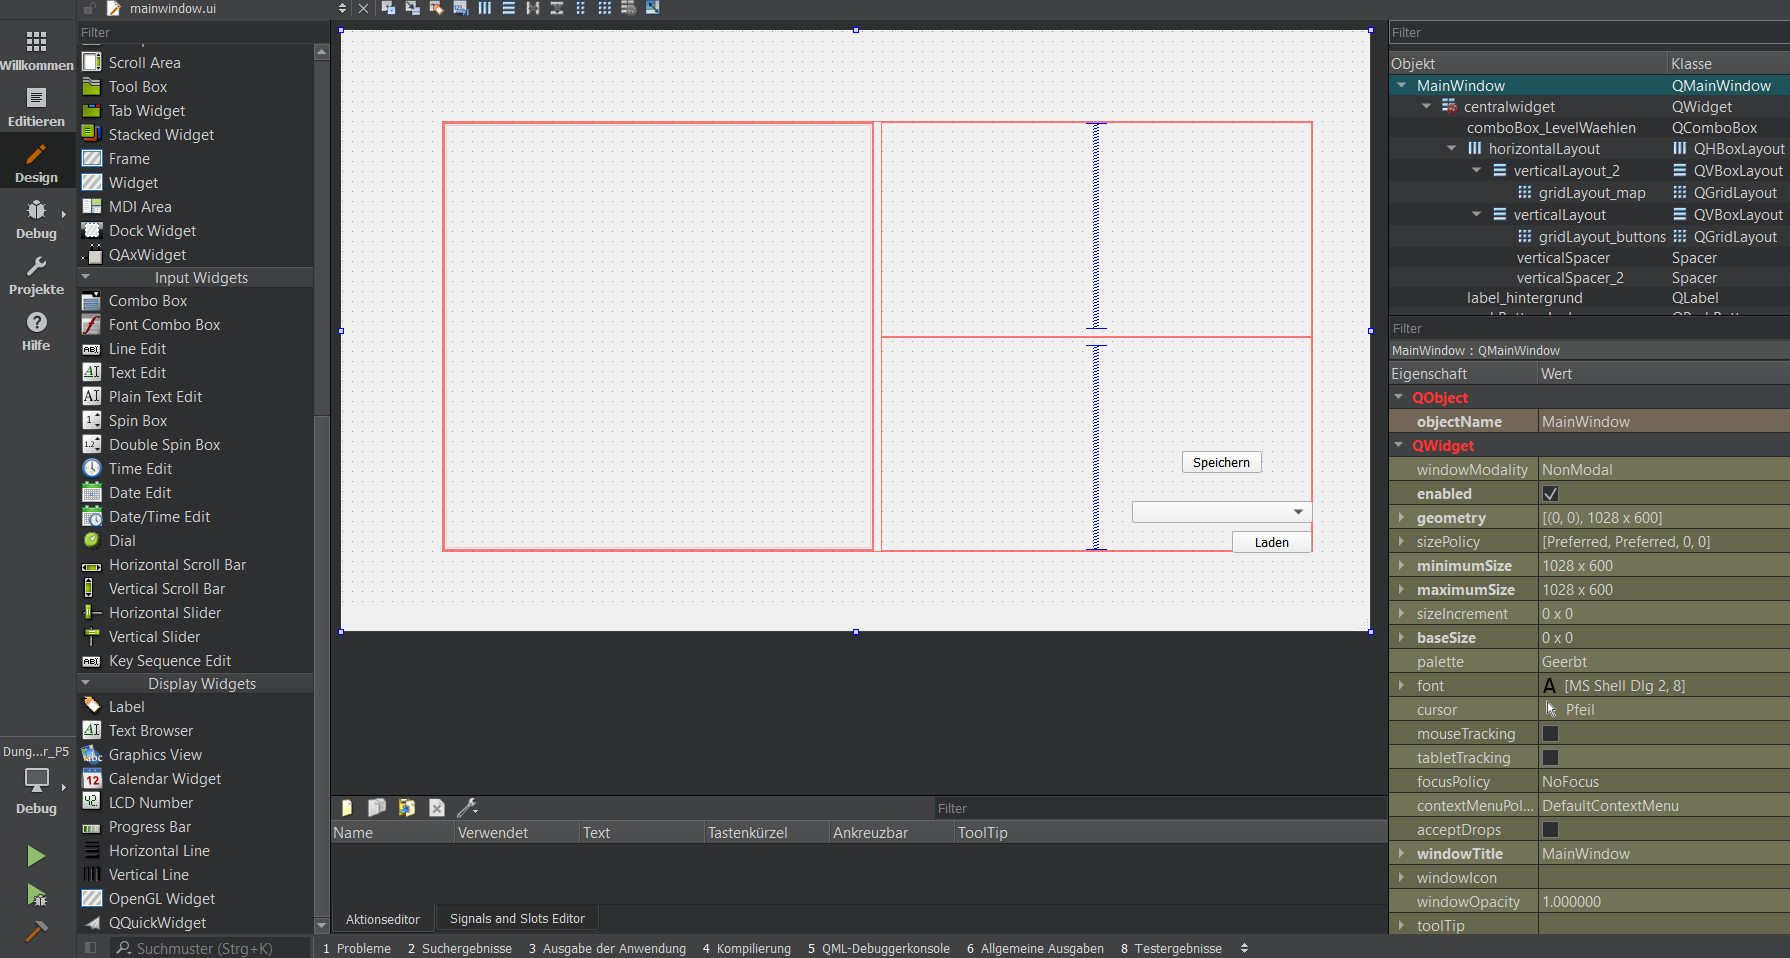Toggle the acceptDrops checkbox
The width and height of the screenshot is (1790, 958).
pos(1550,830)
